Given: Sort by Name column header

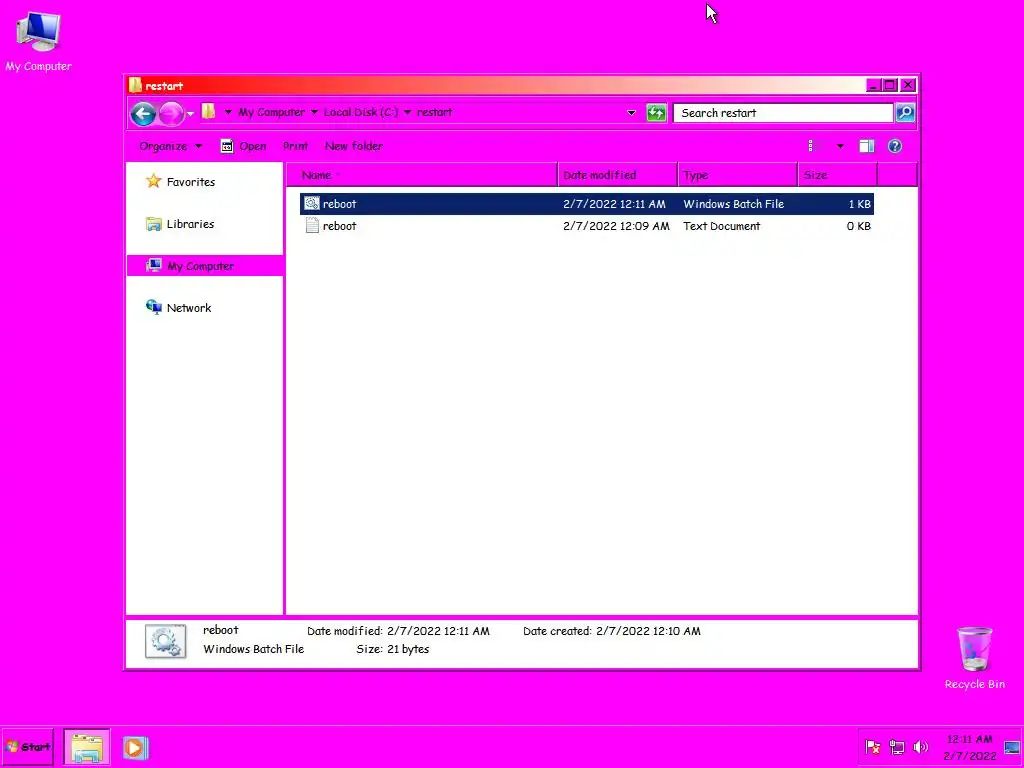Looking at the screenshot, I should click(x=422, y=175).
